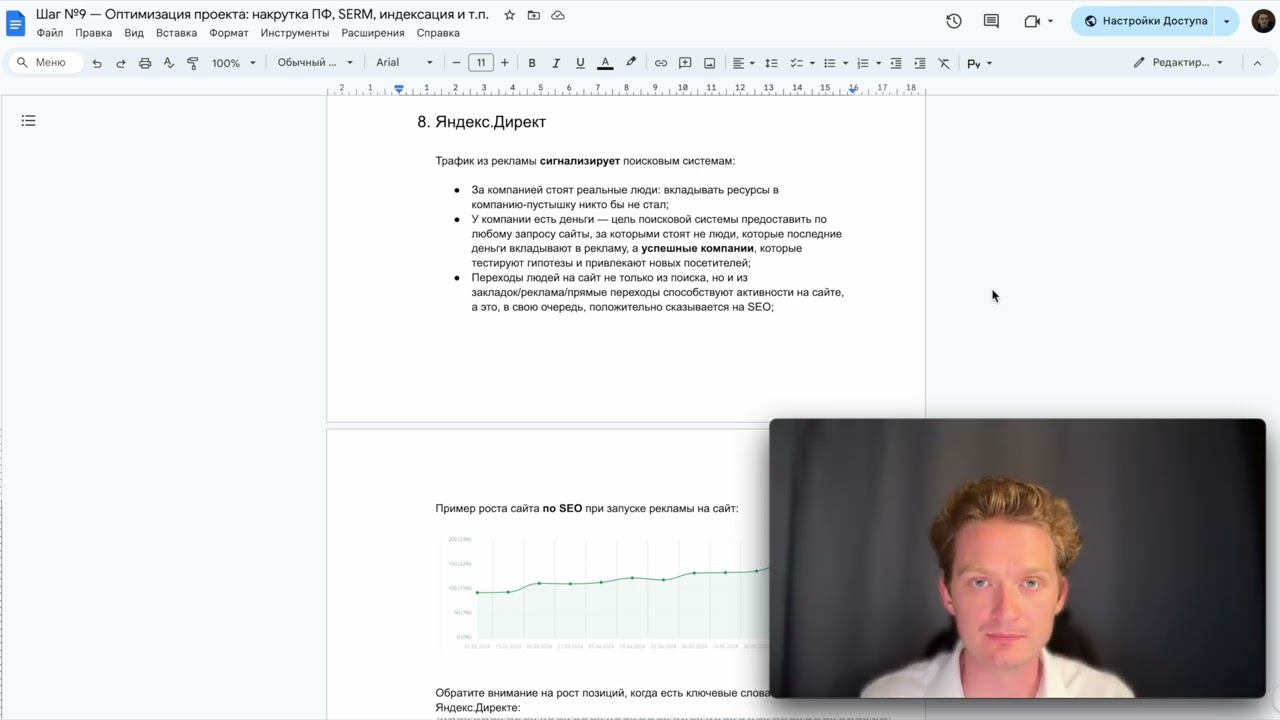This screenshot has width=1280, height=720.
Task: Open the zoom level dropdown at 100%
Action: (x=234, y=63)
